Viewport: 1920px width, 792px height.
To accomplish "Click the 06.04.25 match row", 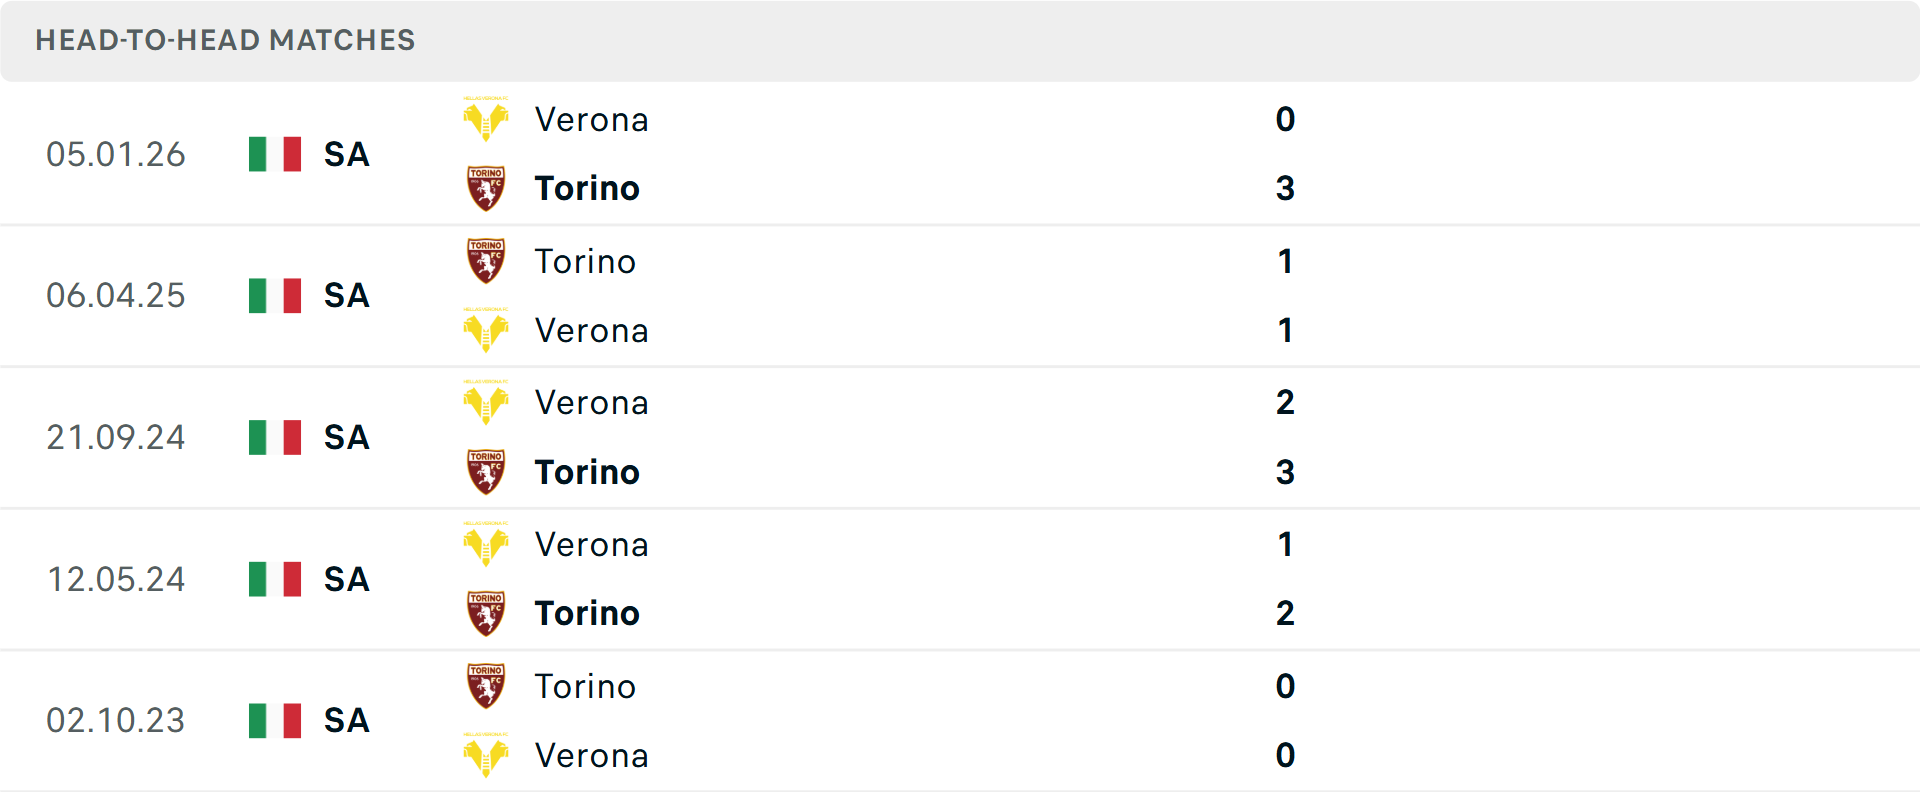I will point(960,295).
